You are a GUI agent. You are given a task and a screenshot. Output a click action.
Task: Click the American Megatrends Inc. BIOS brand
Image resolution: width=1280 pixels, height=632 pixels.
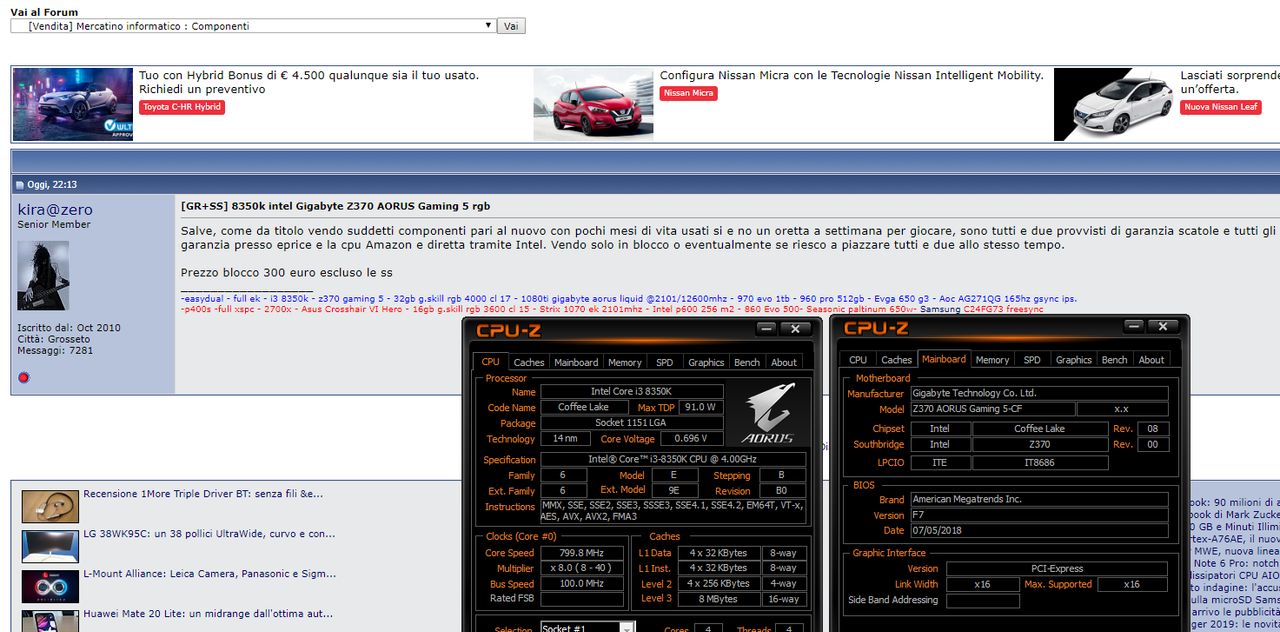(x=1038, y=499)
